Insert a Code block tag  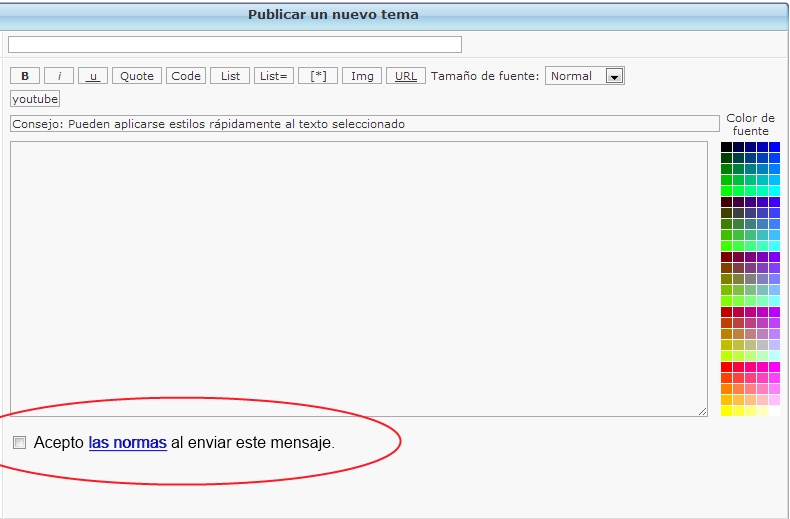(186, 76)
